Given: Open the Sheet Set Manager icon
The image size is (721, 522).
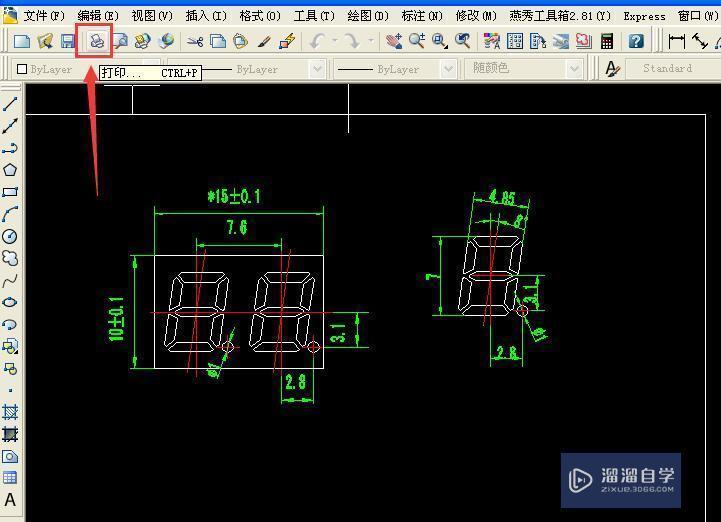Looking at the screenshot, I should tap(561, 41).
